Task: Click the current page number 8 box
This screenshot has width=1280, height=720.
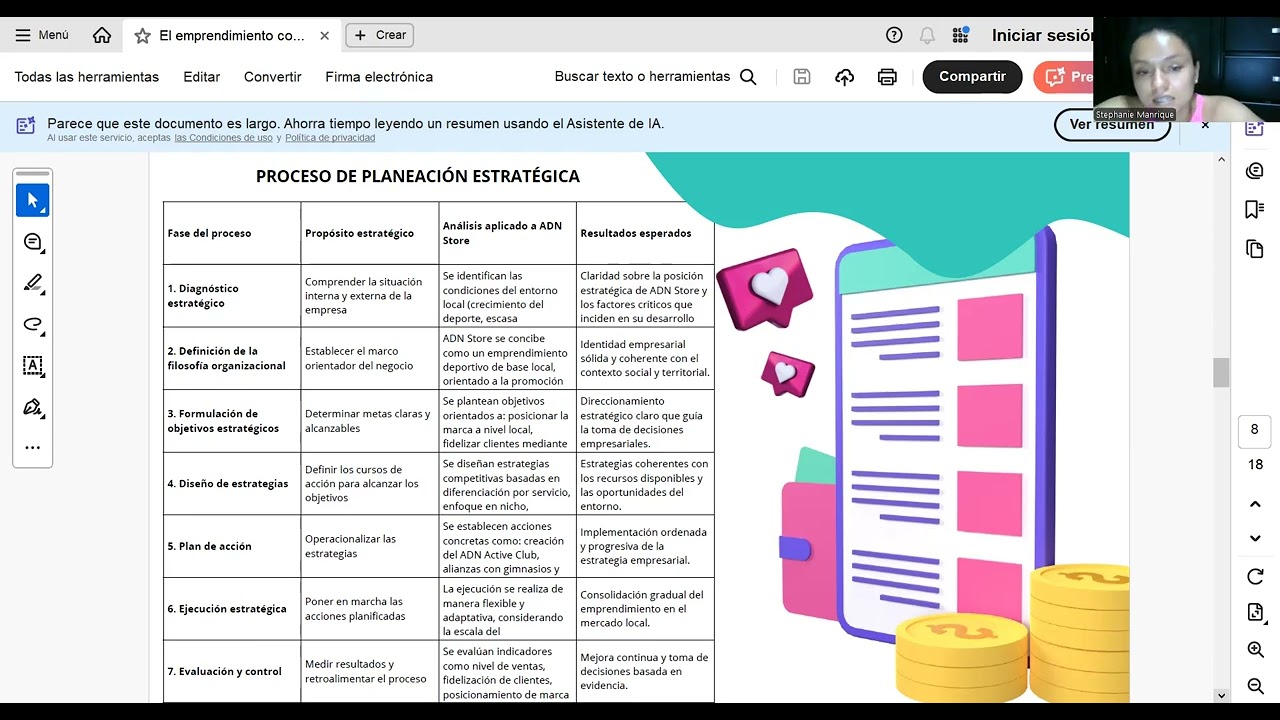Action: click(x=1255, y=430)
